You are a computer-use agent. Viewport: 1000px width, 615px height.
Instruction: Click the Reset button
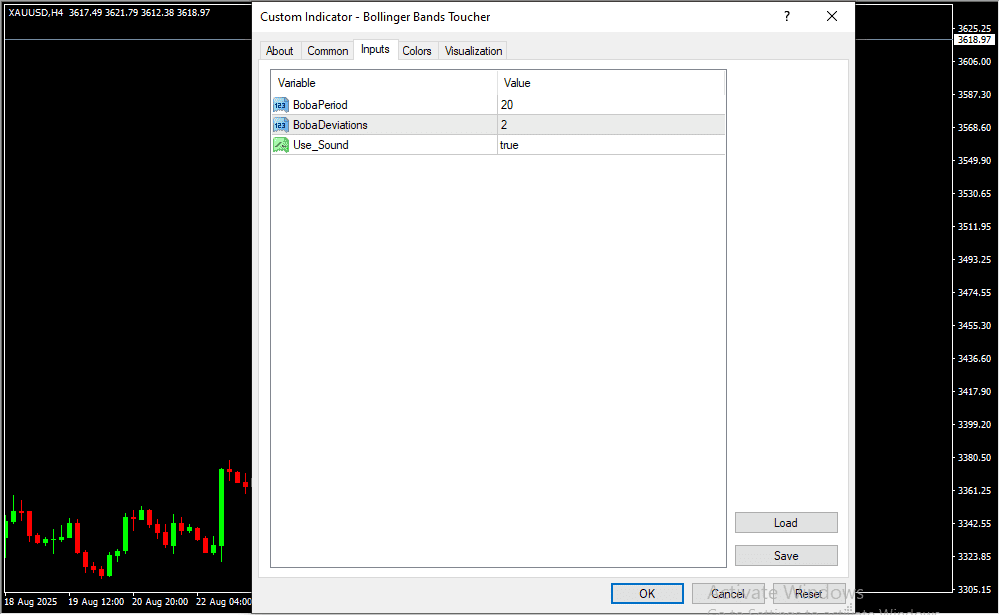(809, 594)
